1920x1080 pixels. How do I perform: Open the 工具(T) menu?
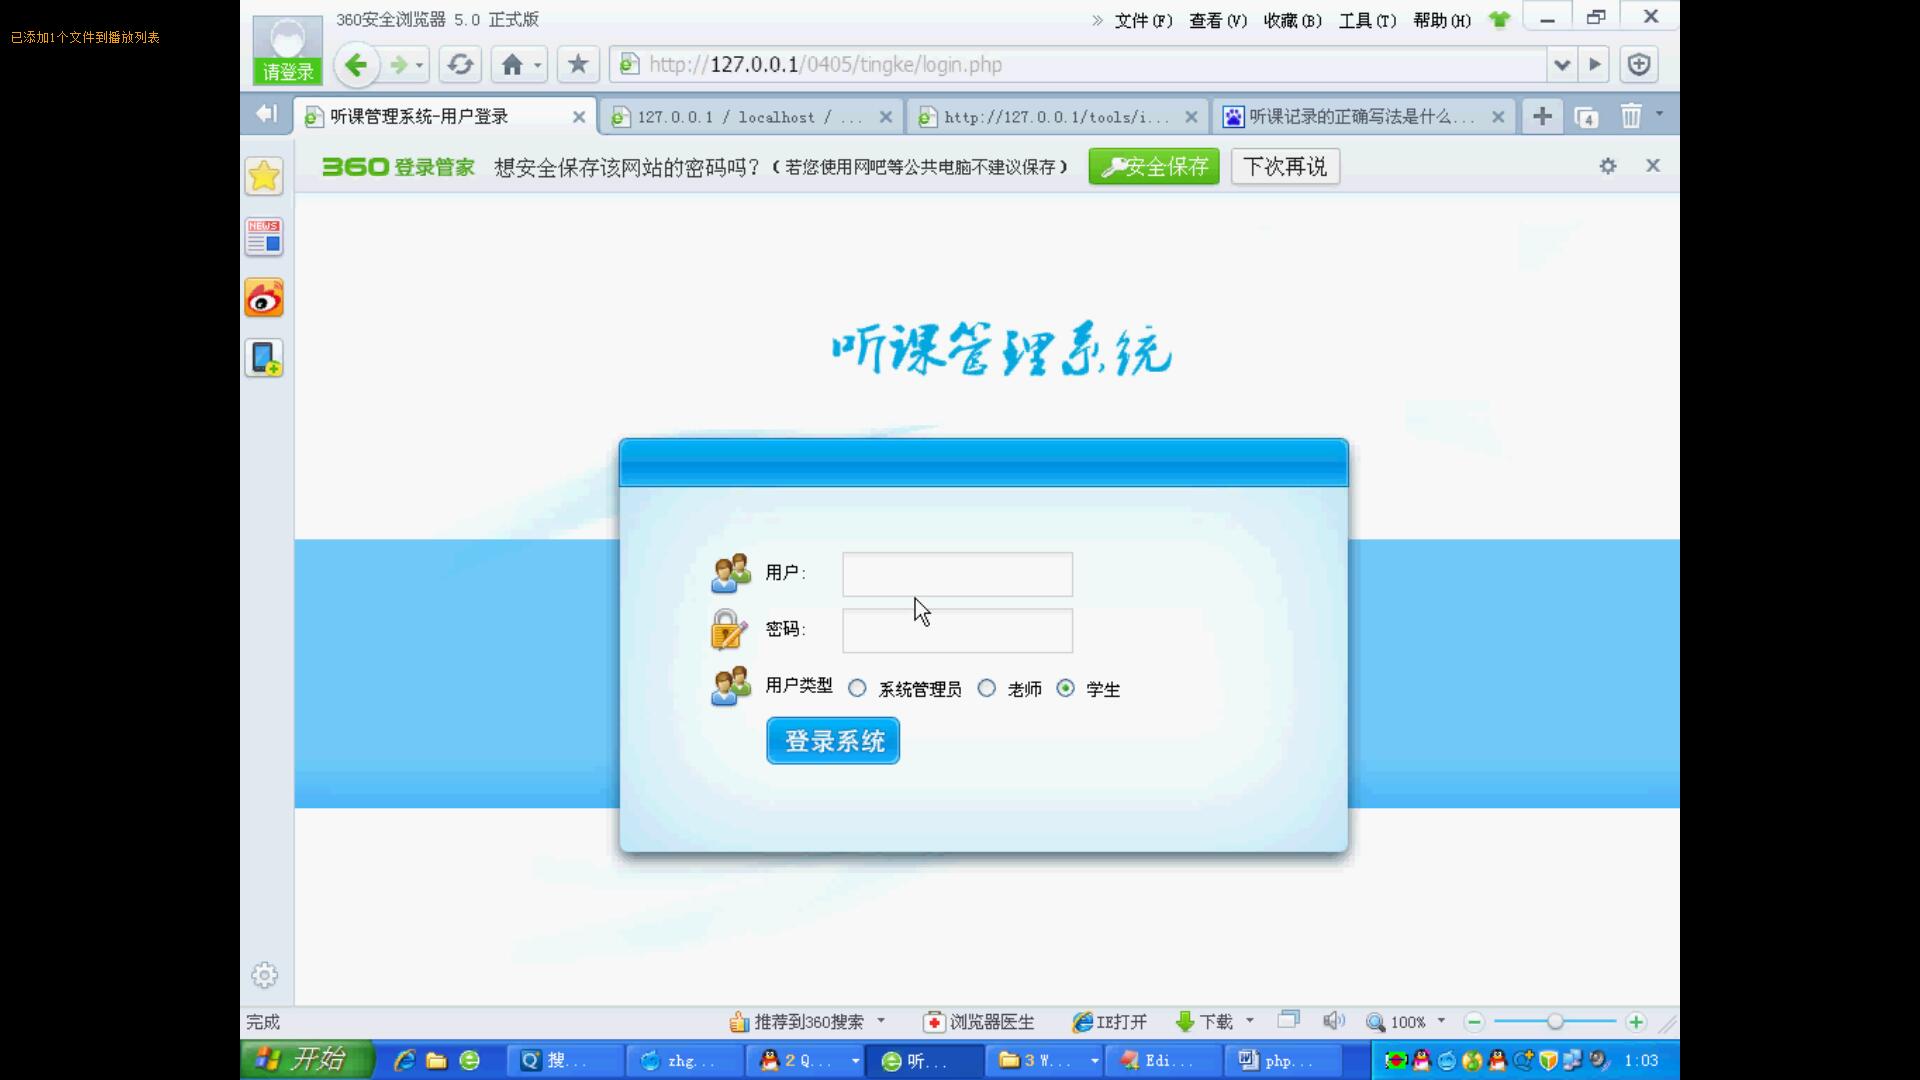1368,20
